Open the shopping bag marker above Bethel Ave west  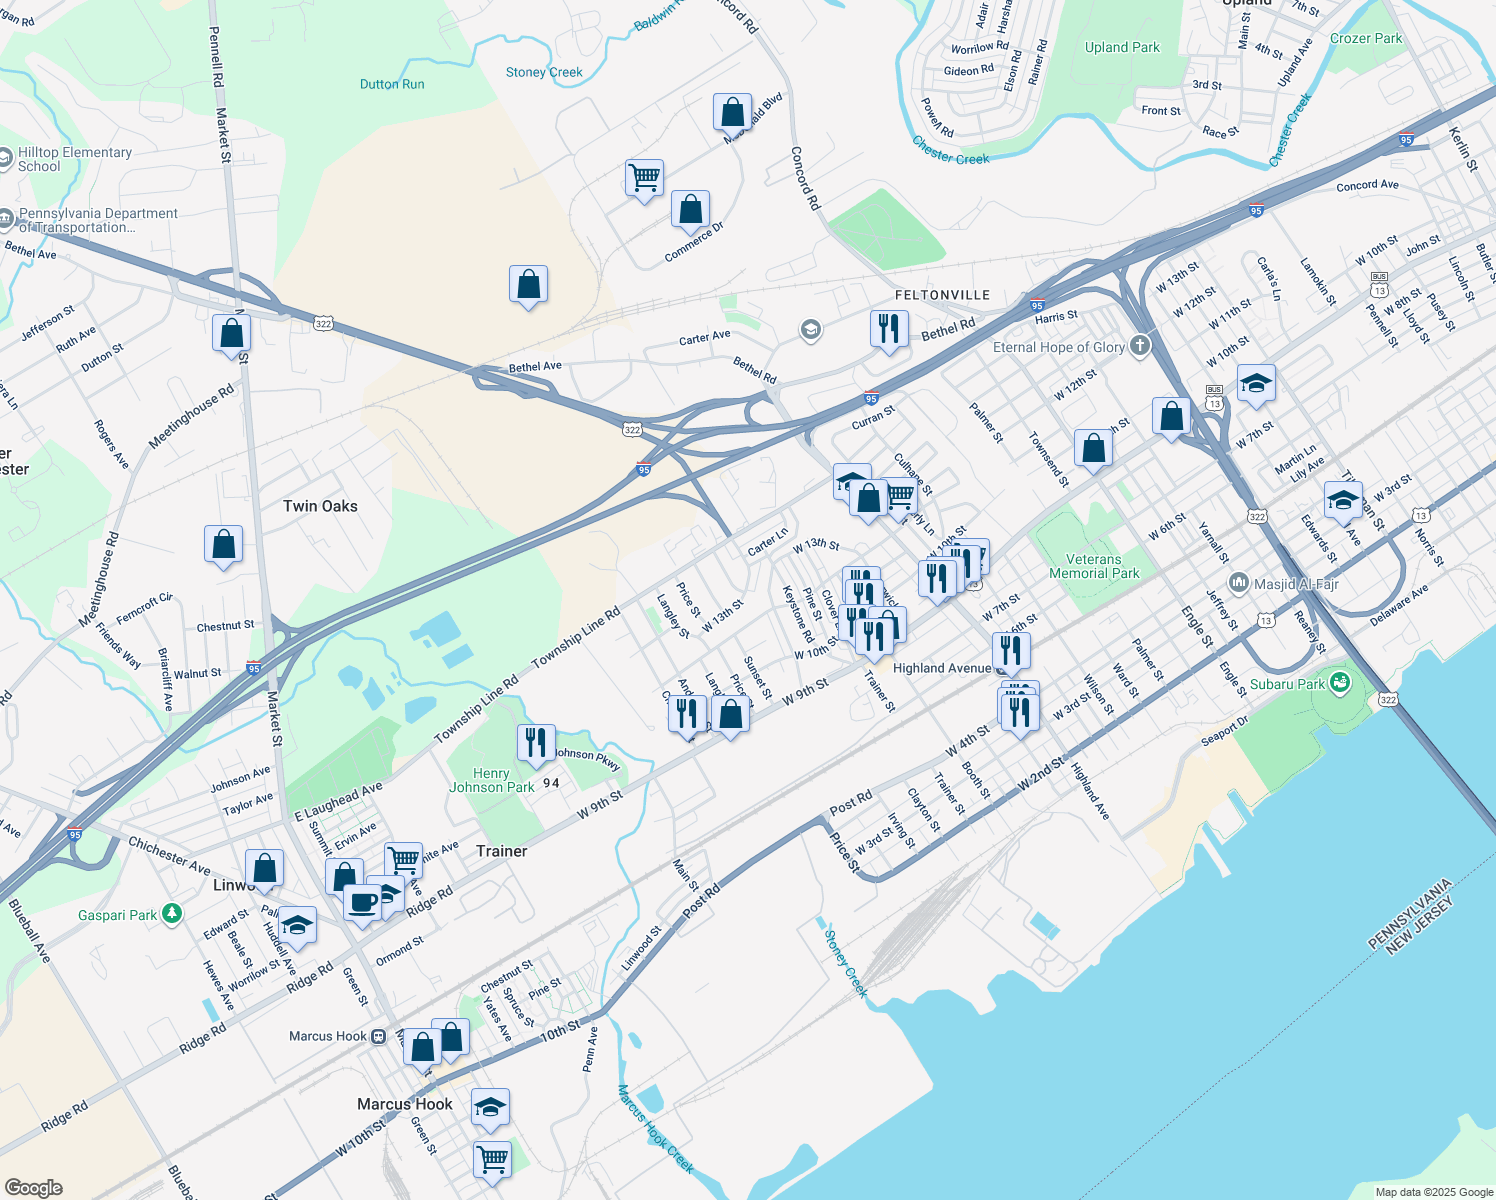528,286
